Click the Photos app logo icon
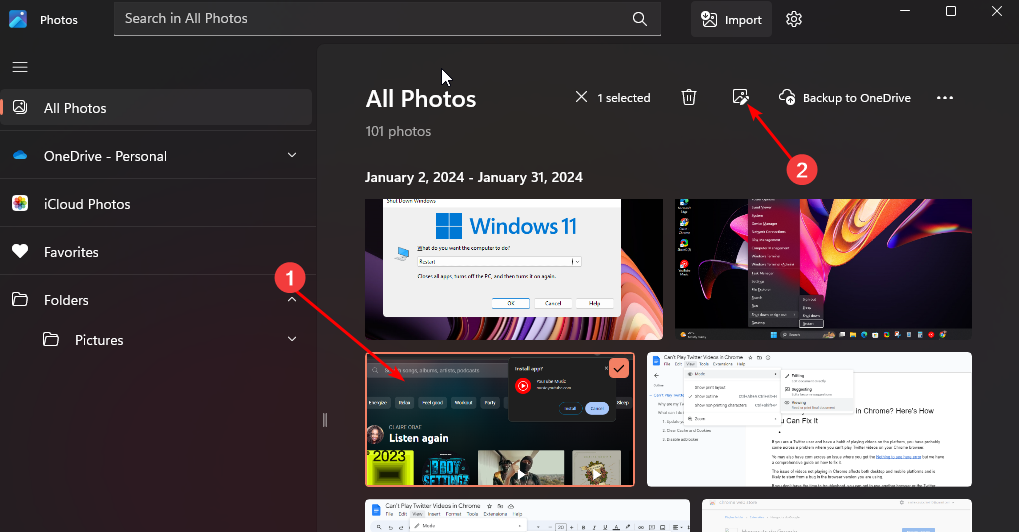The image size is (1019, 532). click(18, 19)
